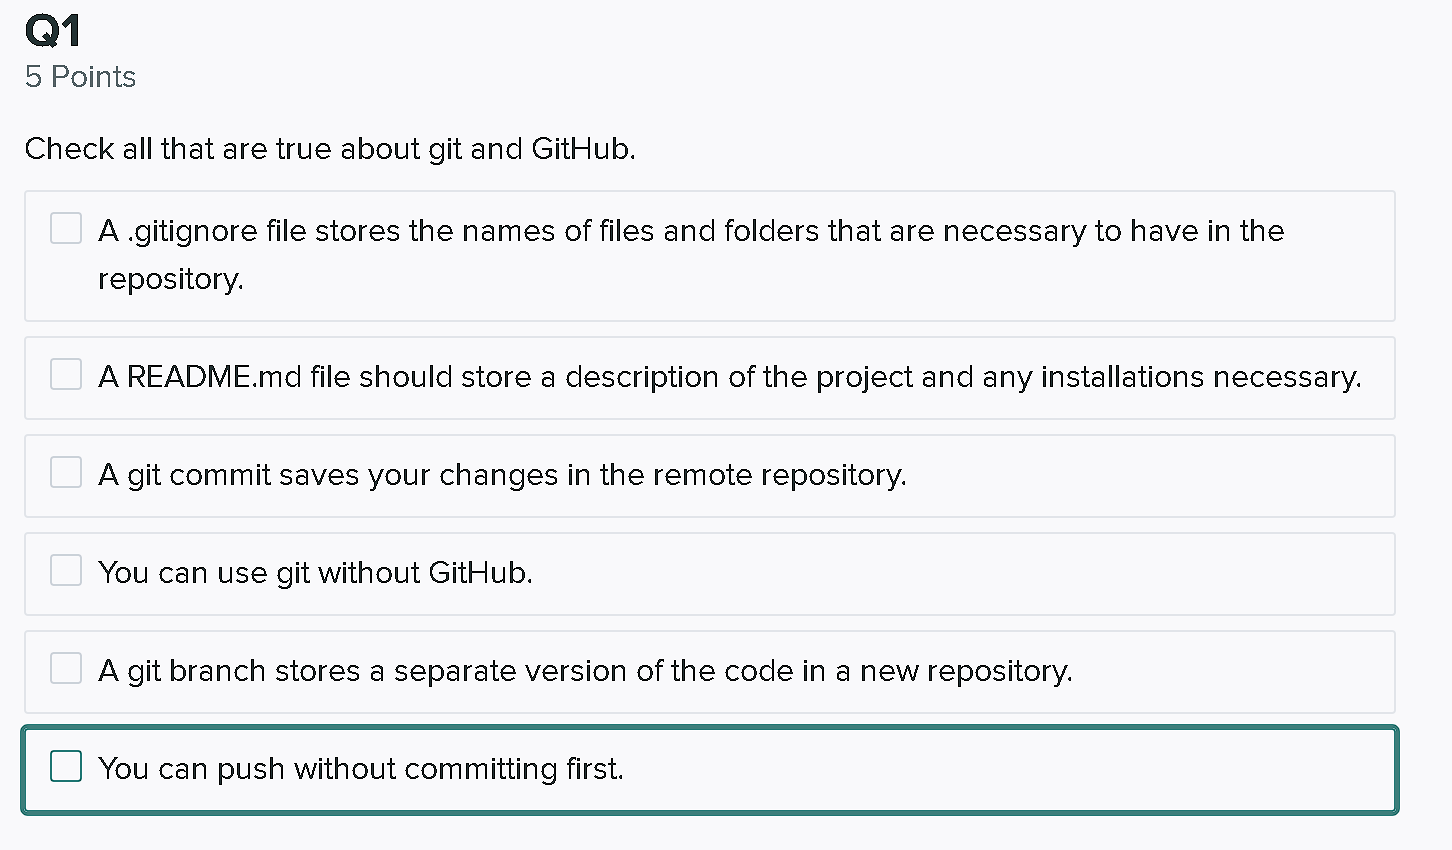Click the '5 Points' label
This screenshot has height=850, width=1452.
[x=80, y=76]
